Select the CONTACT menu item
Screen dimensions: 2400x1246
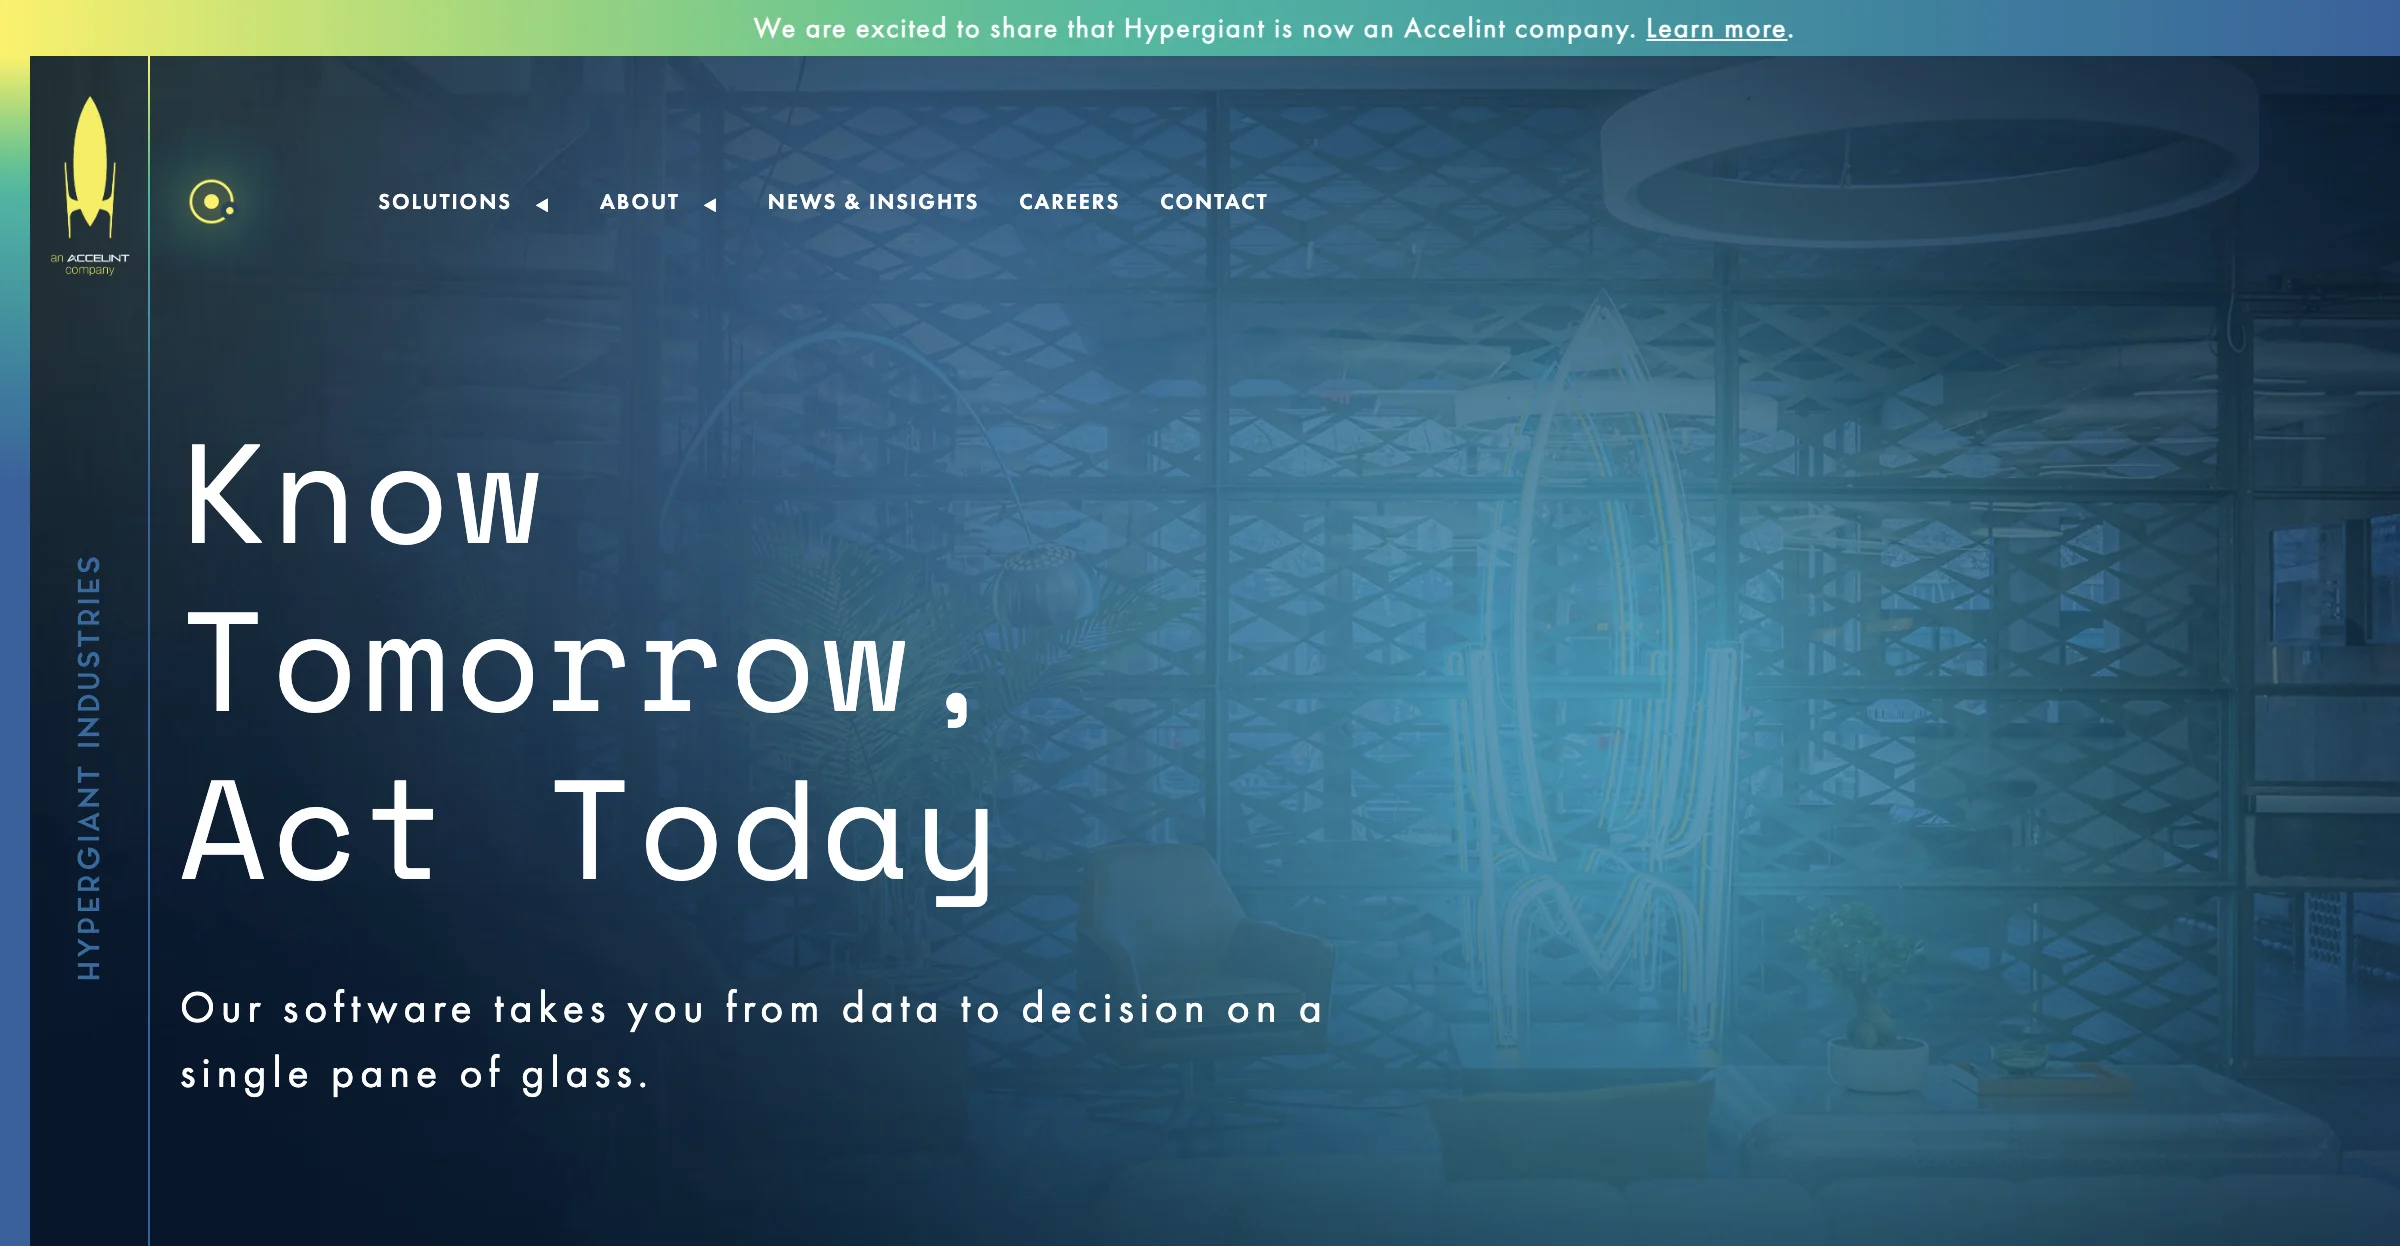click(x=1214, y=202)
